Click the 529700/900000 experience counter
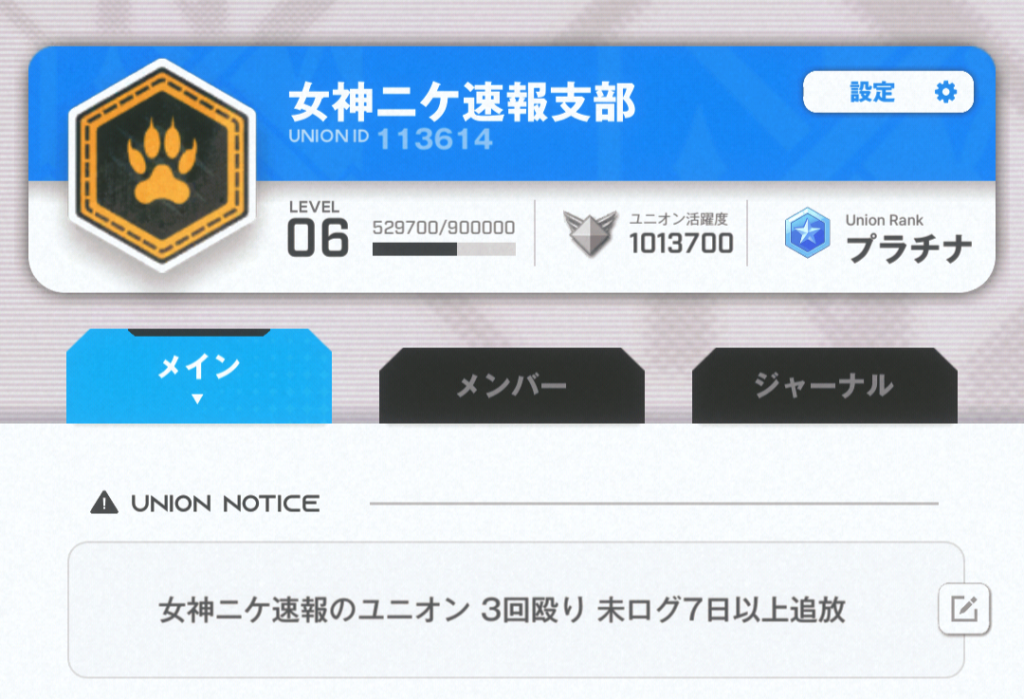Screen dimensions: 1024x699 pos(443,227)
